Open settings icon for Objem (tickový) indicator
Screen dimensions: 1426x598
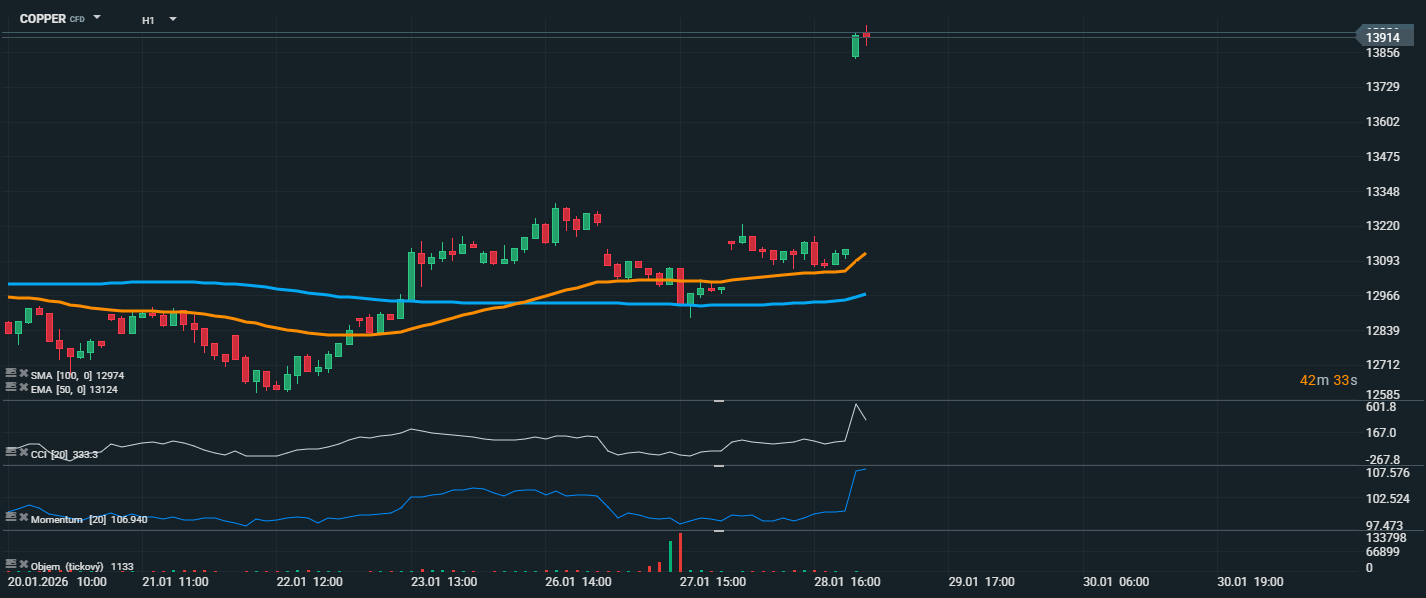click(x=11, y=565)
